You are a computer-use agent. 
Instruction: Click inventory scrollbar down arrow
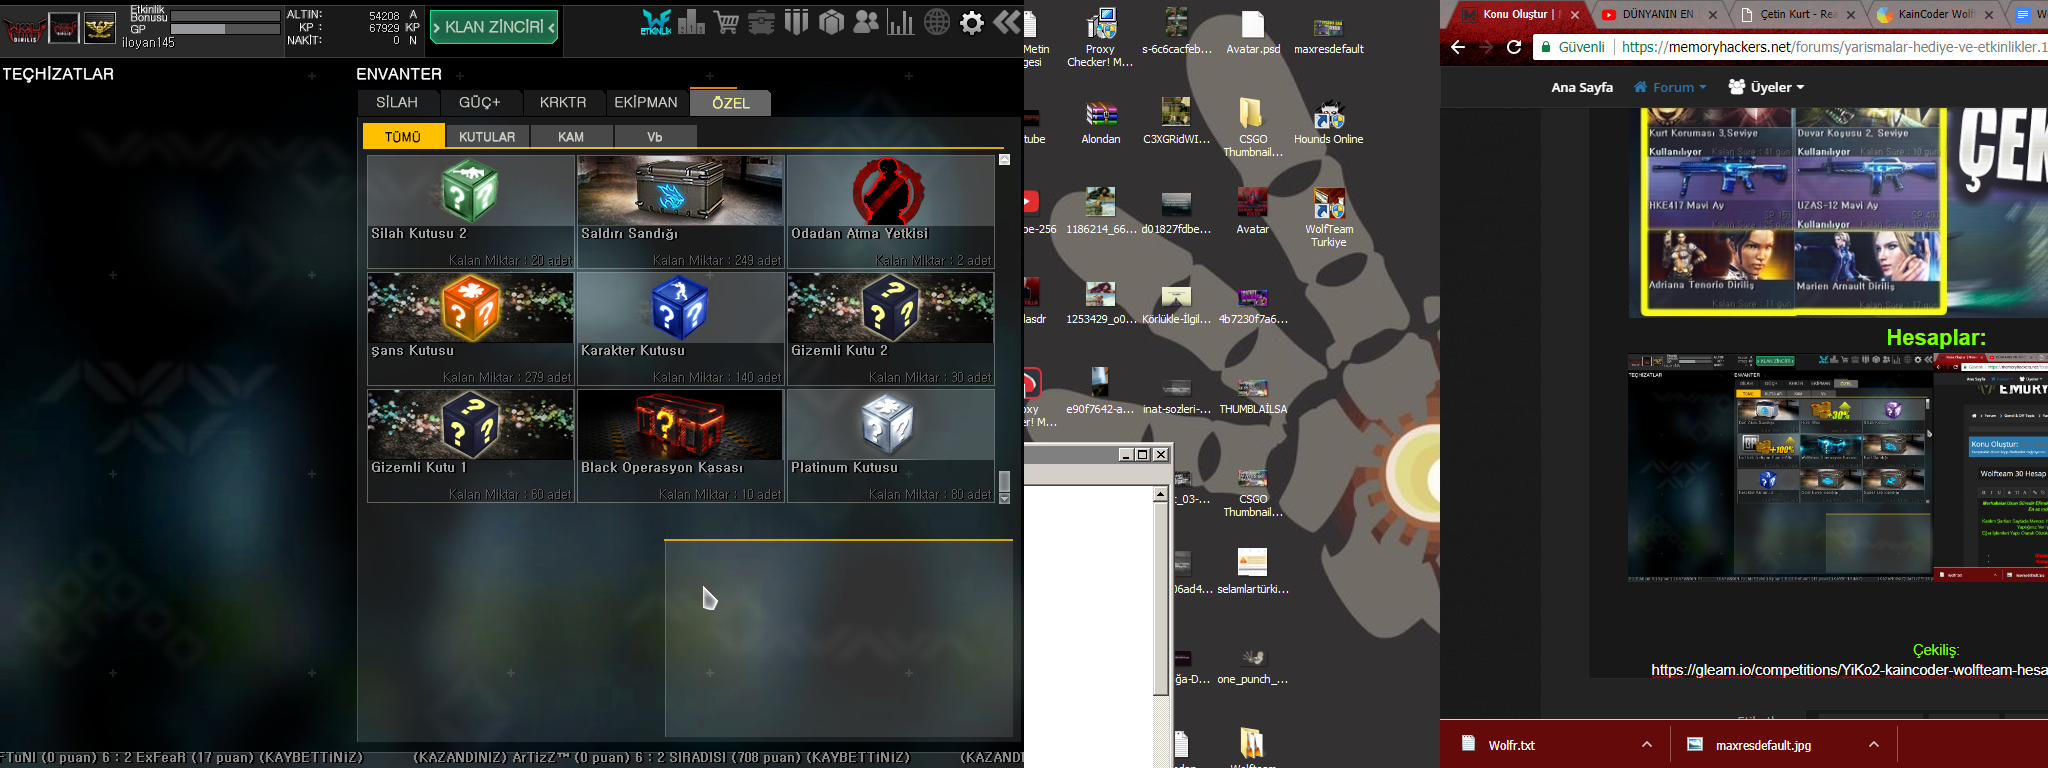(x=1005, y=498)
